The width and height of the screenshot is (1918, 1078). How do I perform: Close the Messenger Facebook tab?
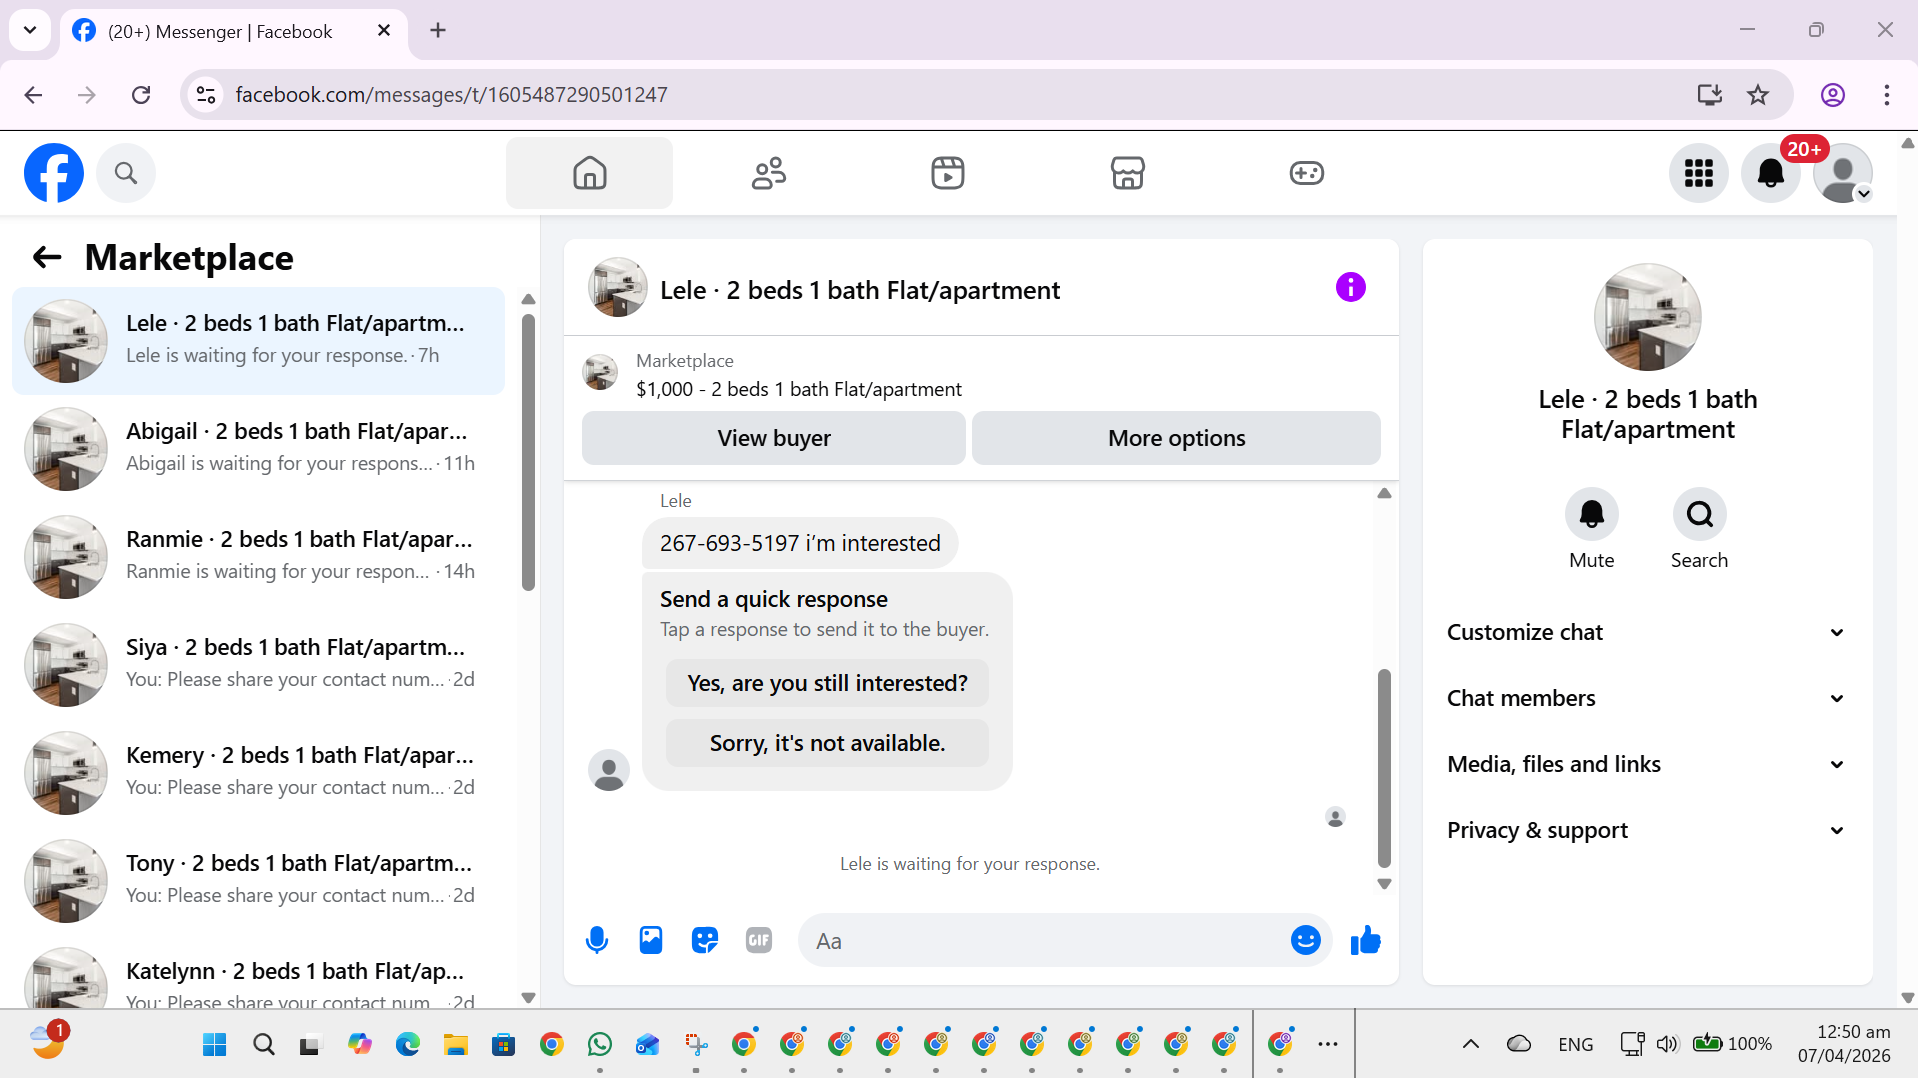pyautogui.click(x=384, y=31)
